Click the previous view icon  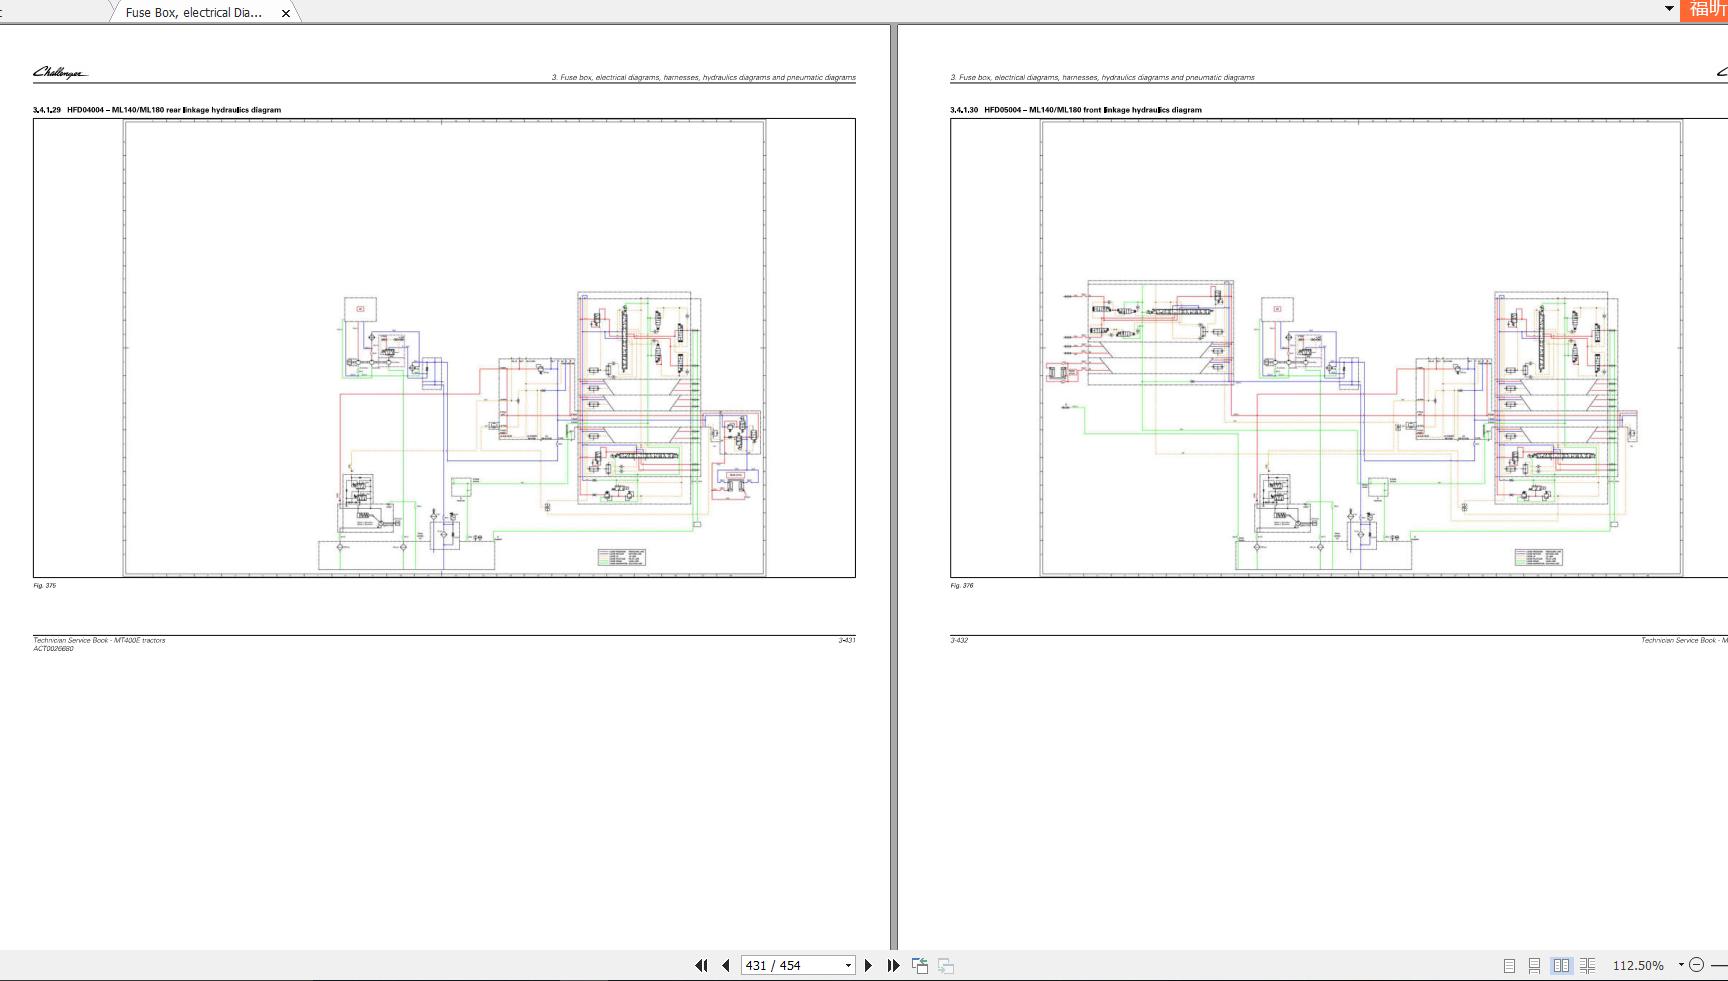click(920, 965)
